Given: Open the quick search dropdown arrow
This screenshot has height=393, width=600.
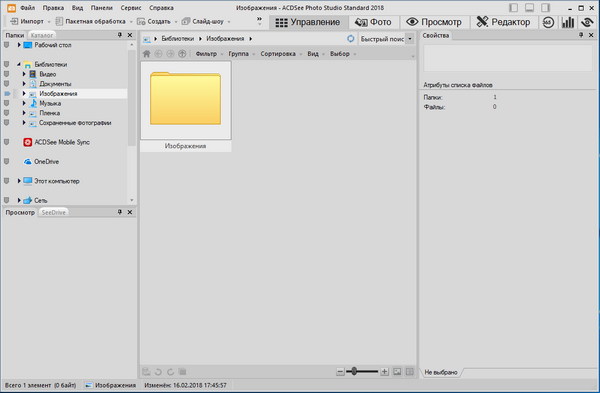Looking at the screenshot, I should 410,39.
